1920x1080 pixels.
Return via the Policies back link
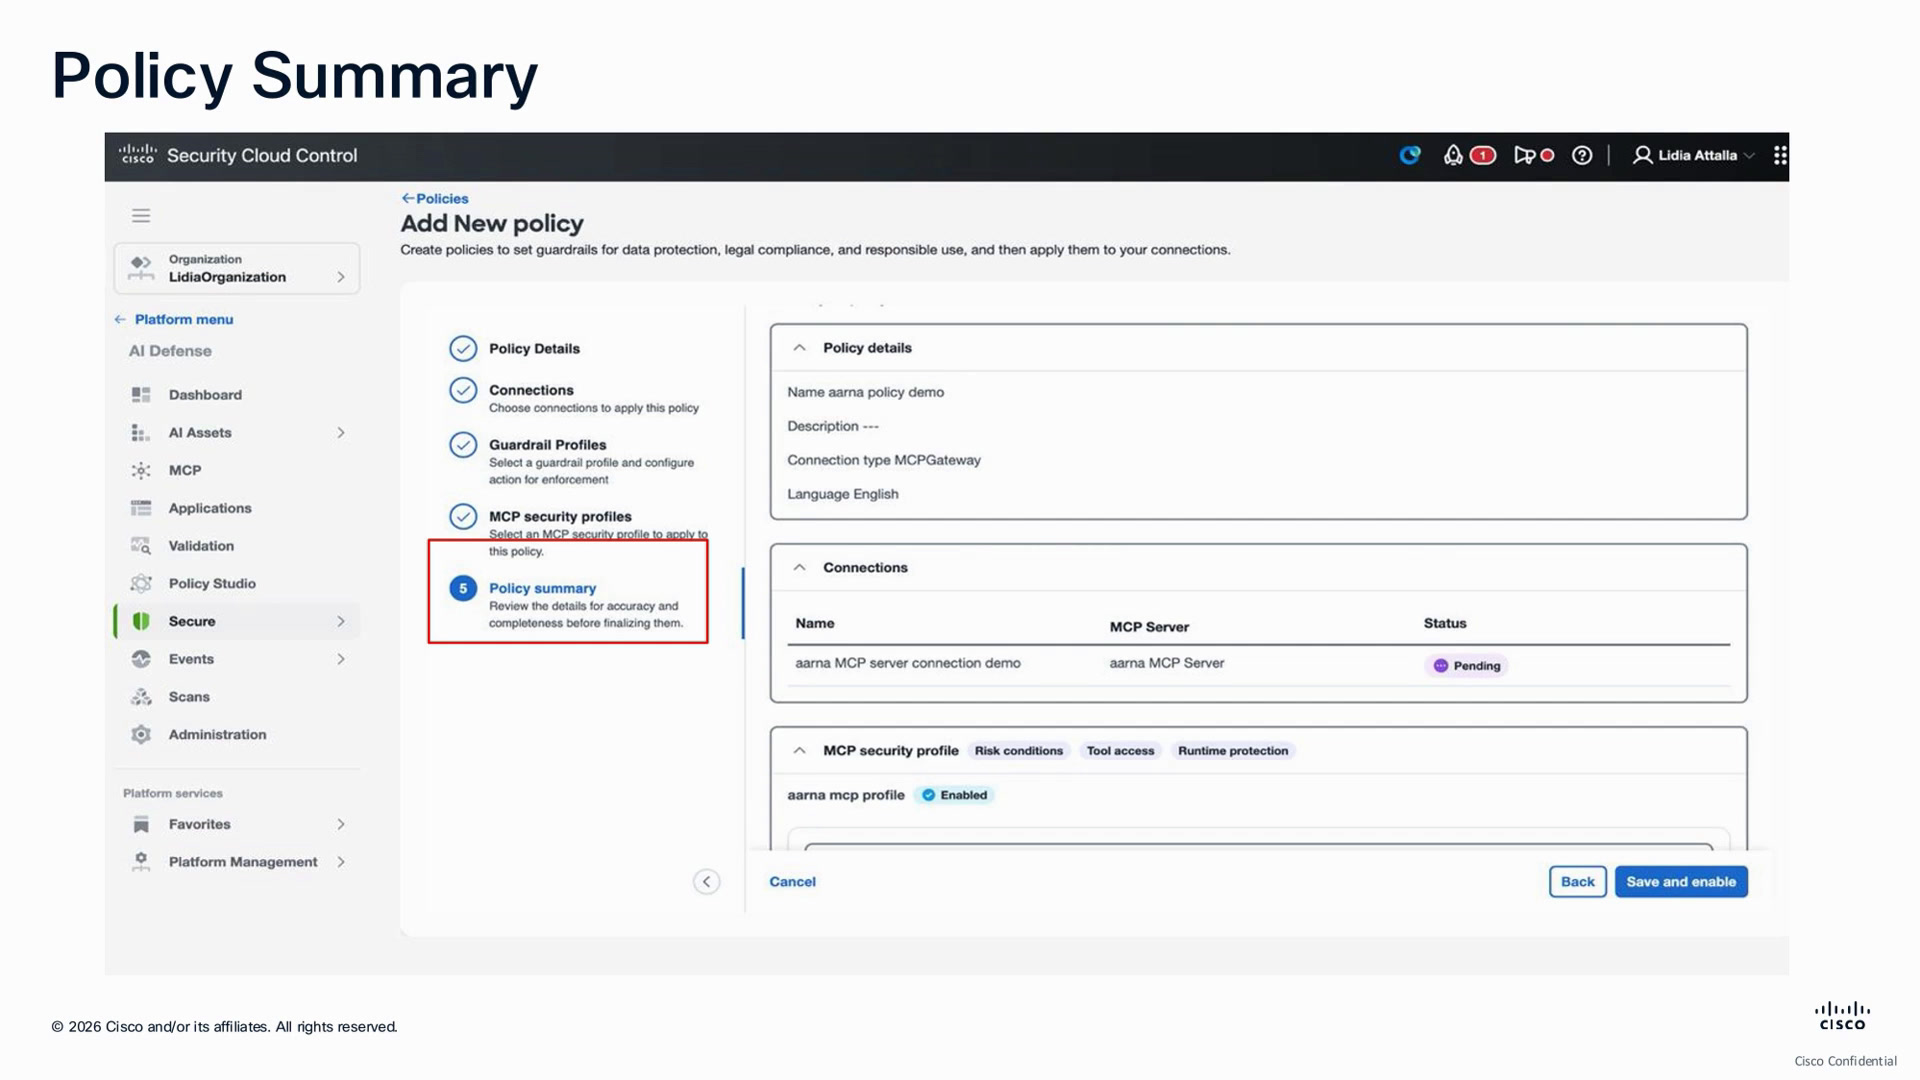click(435, 199)
